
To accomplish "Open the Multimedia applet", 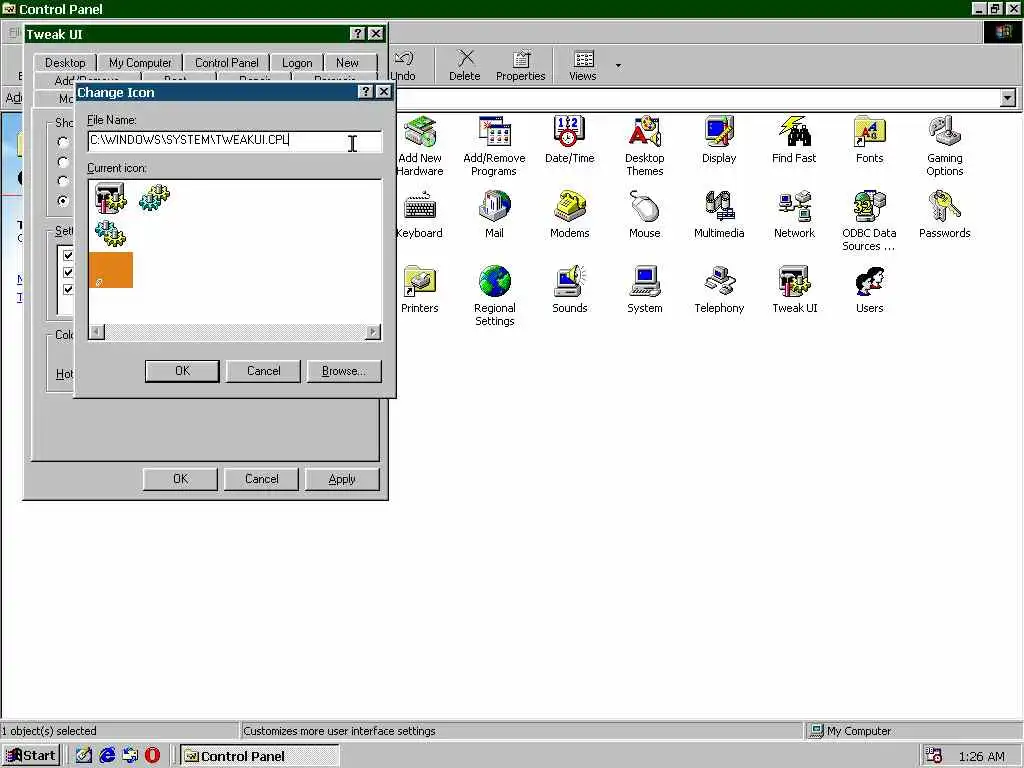I will point(719,214).
